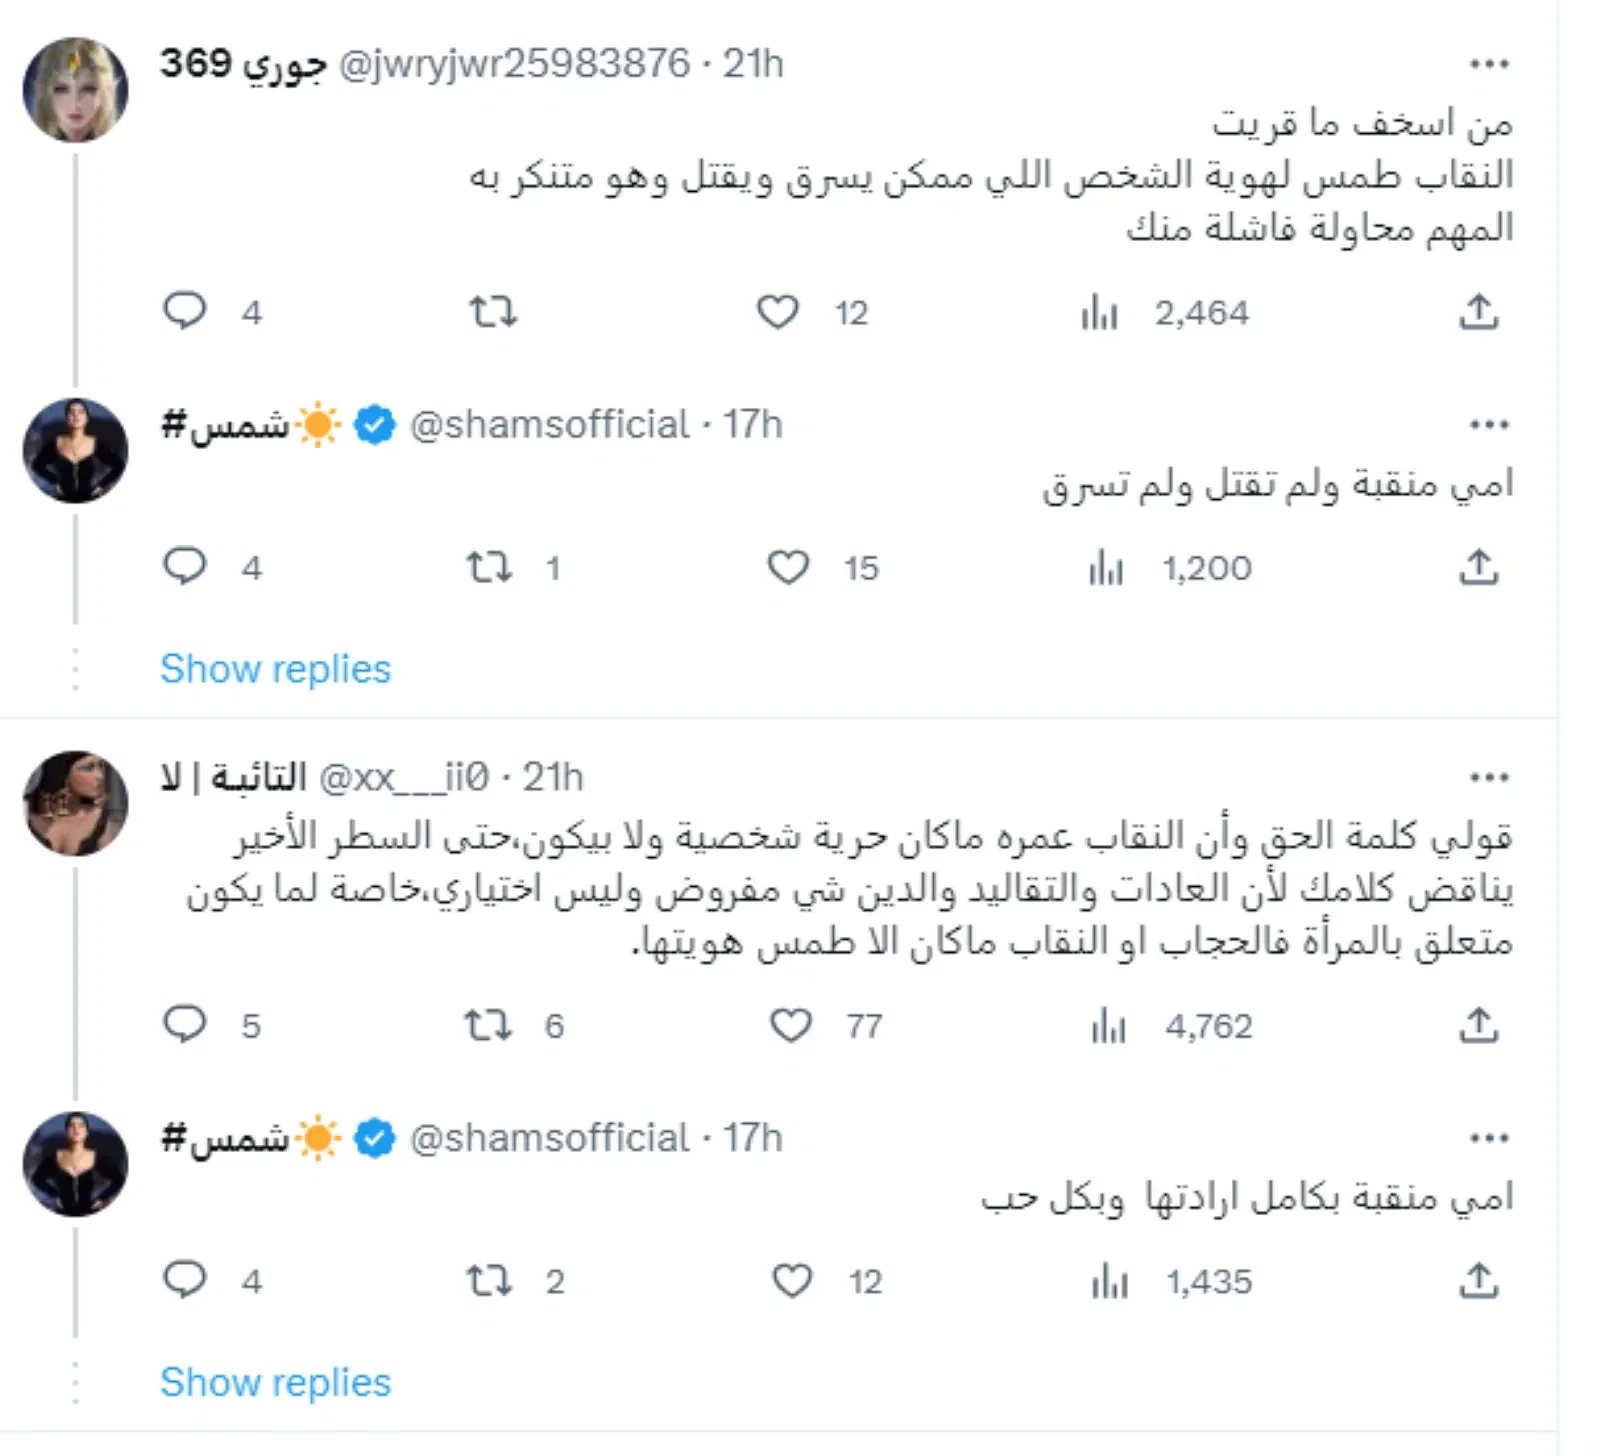Viewport: 1600px width, 1456px height.
Task: Like the shamsofficial reply with 15 likes
Action: tap(788, 568)
